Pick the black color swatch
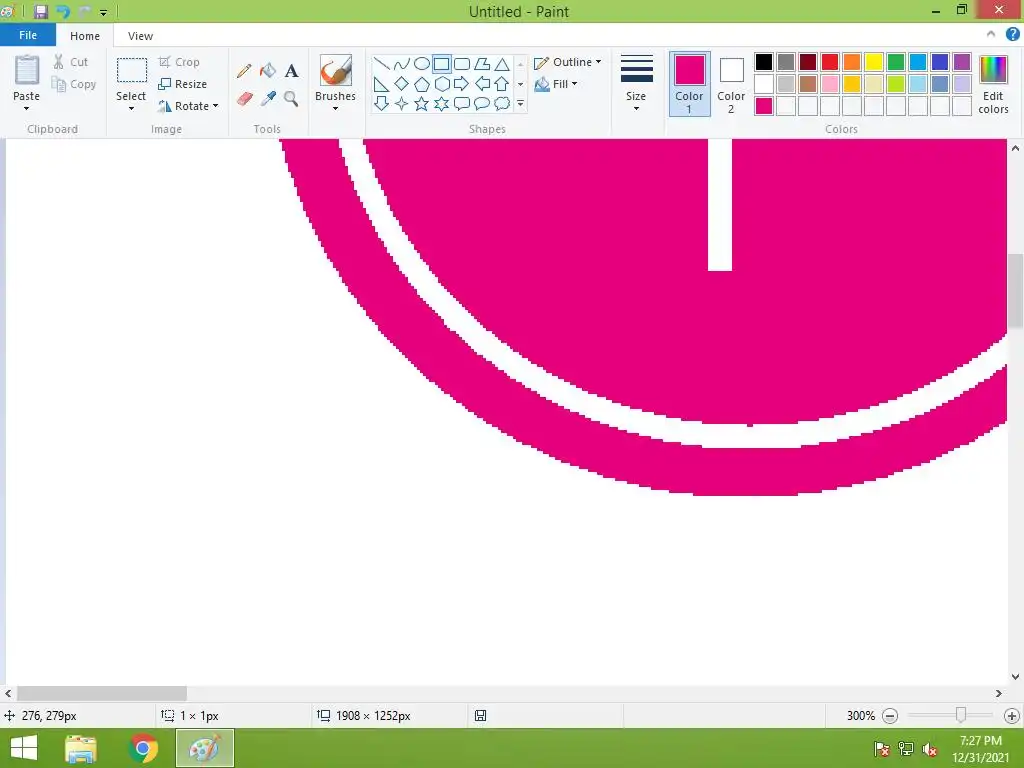1024x768 pixels. [763, 62]
